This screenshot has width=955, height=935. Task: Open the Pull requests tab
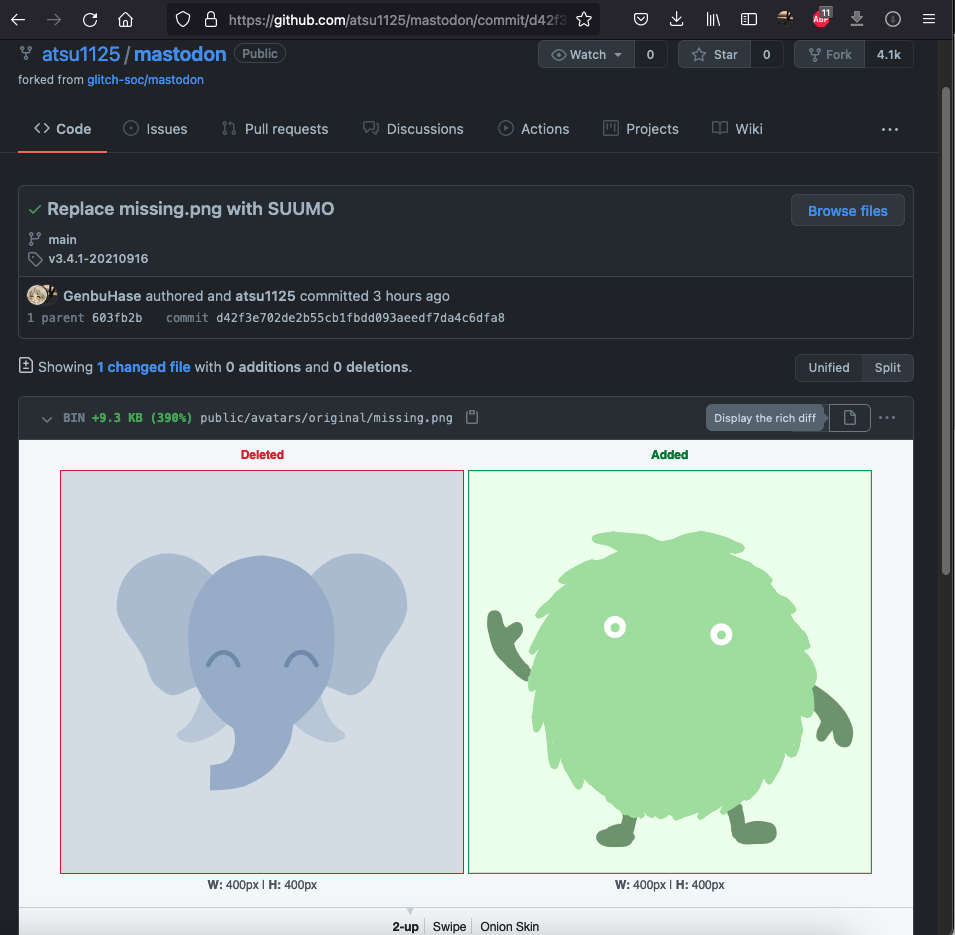click(x=275, y=129)
